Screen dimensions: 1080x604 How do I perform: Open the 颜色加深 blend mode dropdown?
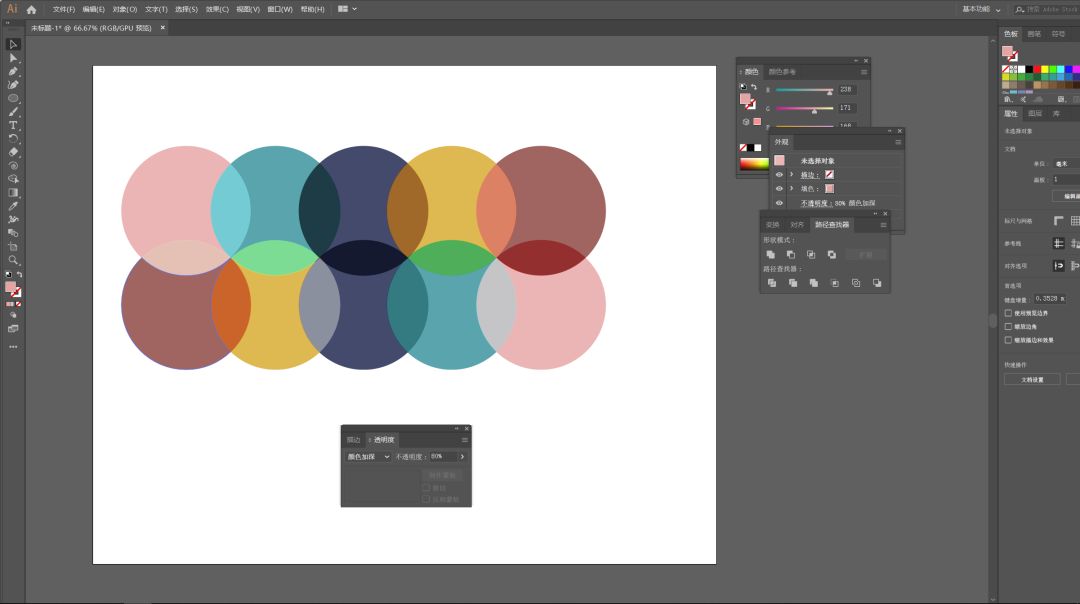[368, 456]
